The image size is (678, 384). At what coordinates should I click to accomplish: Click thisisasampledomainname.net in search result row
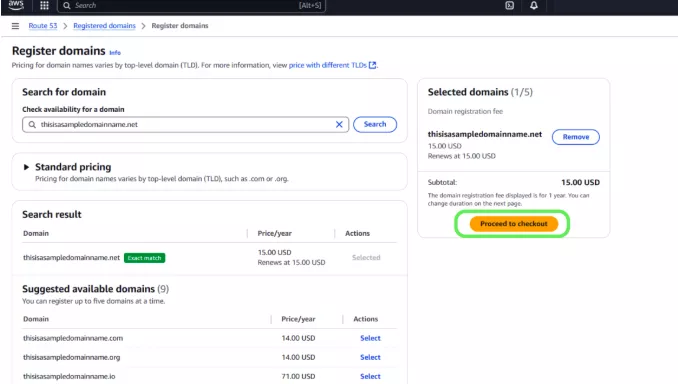pyautogui.click(x=71, y=258)
